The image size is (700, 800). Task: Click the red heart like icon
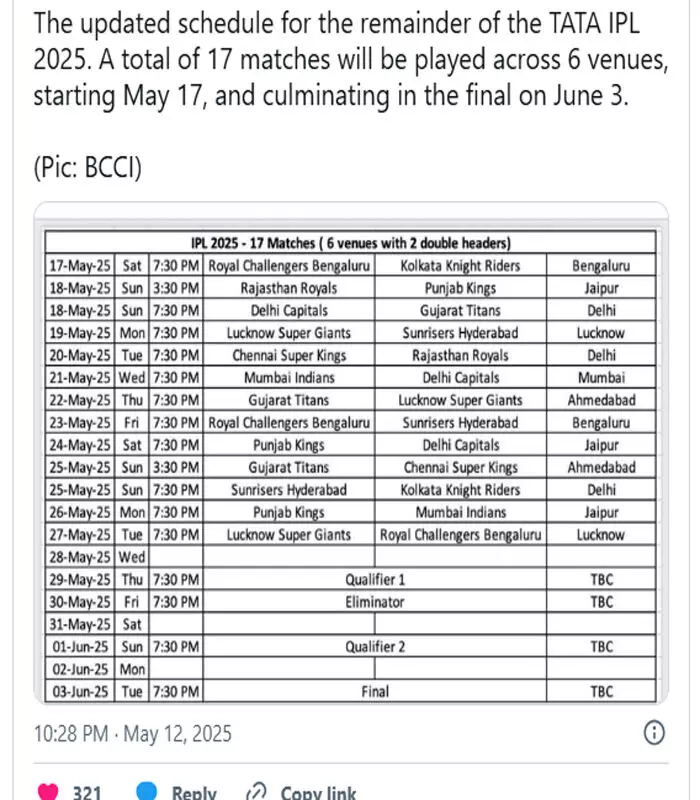click(x=48, y=792)
